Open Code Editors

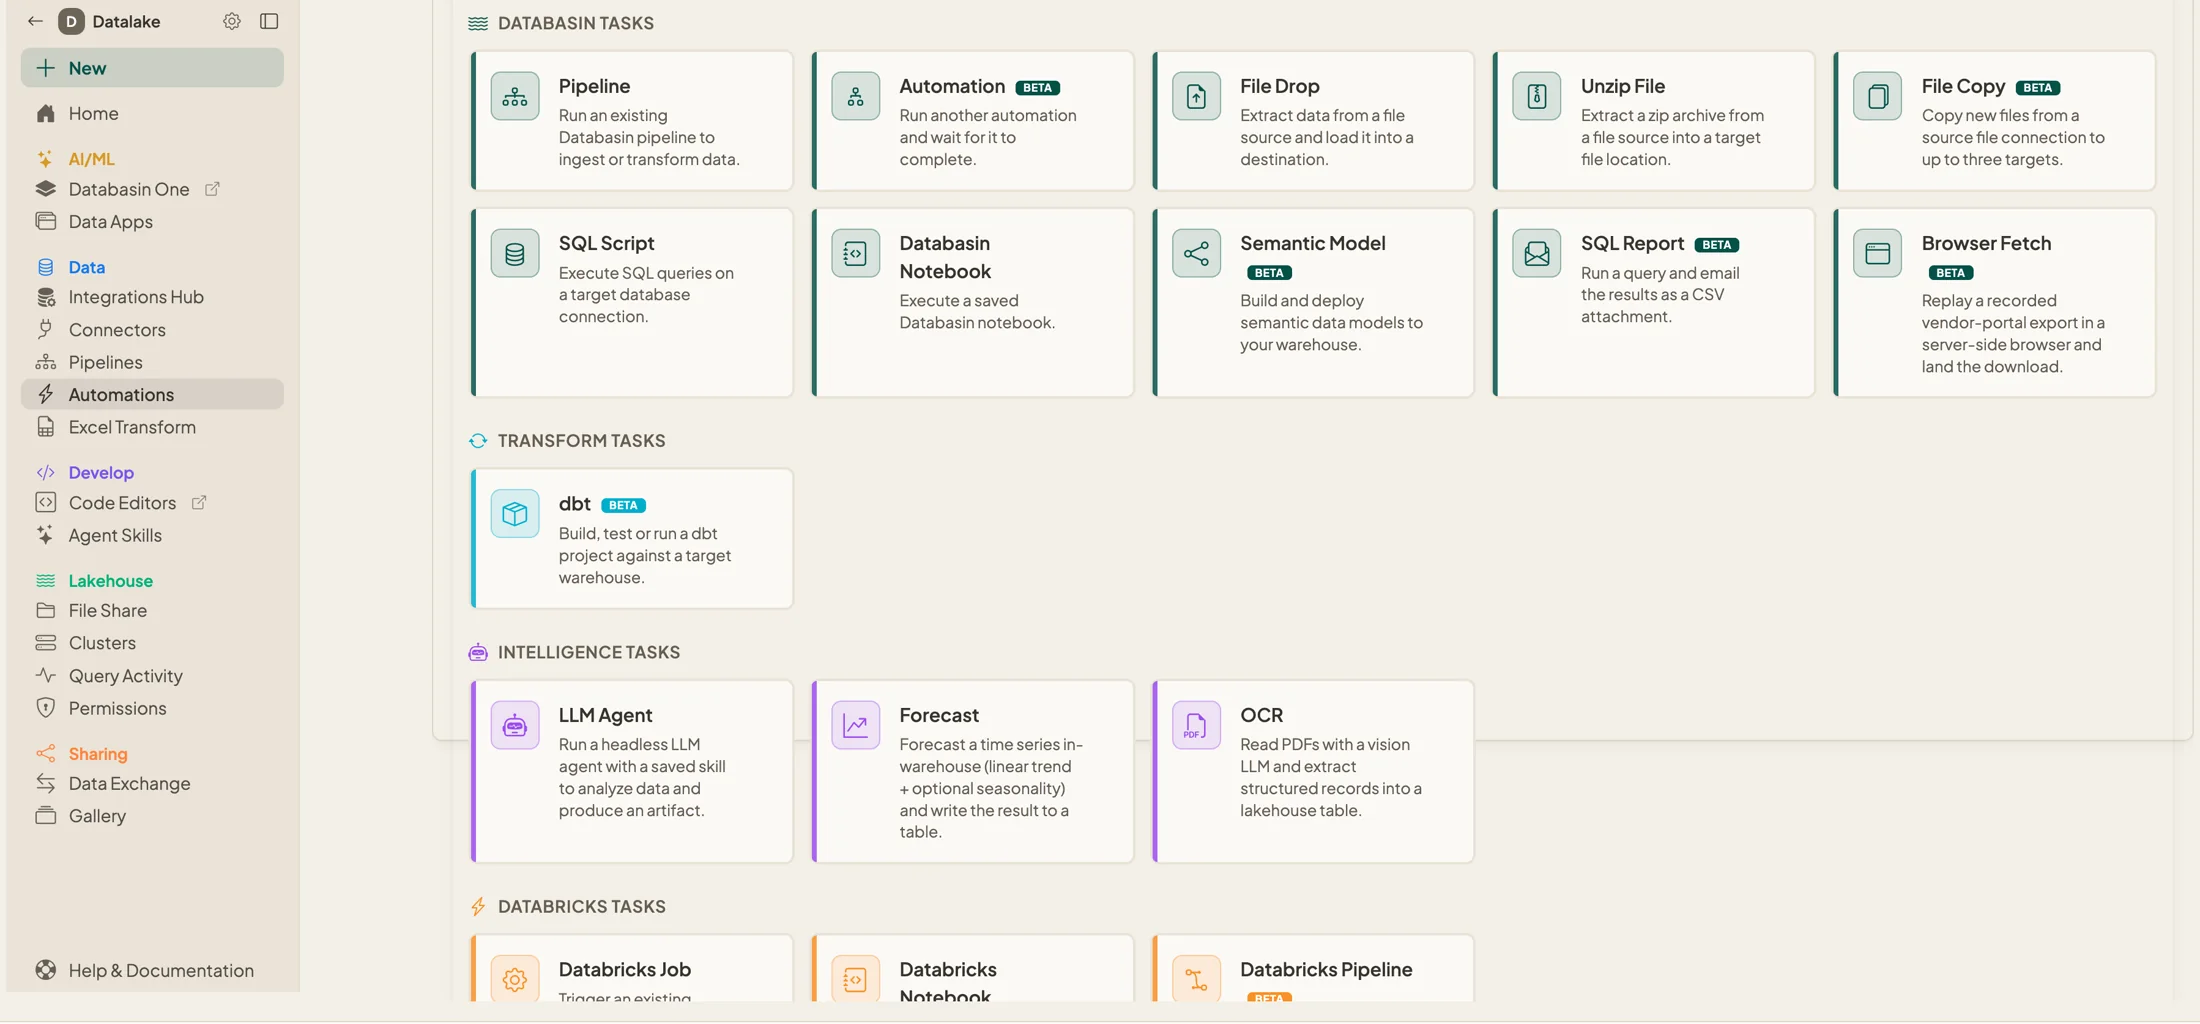(x=122, y=503)
